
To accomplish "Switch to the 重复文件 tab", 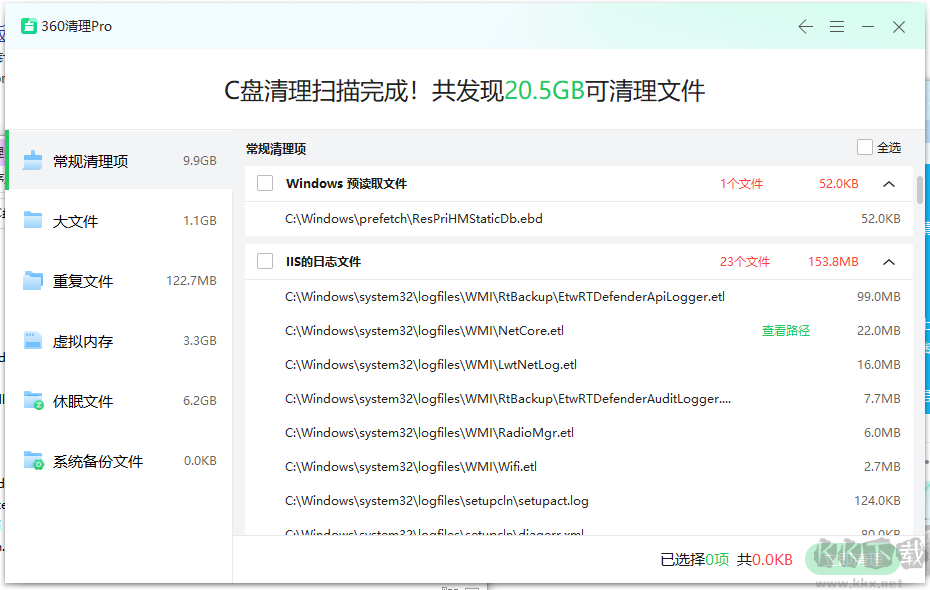I will tap(120, 280).
